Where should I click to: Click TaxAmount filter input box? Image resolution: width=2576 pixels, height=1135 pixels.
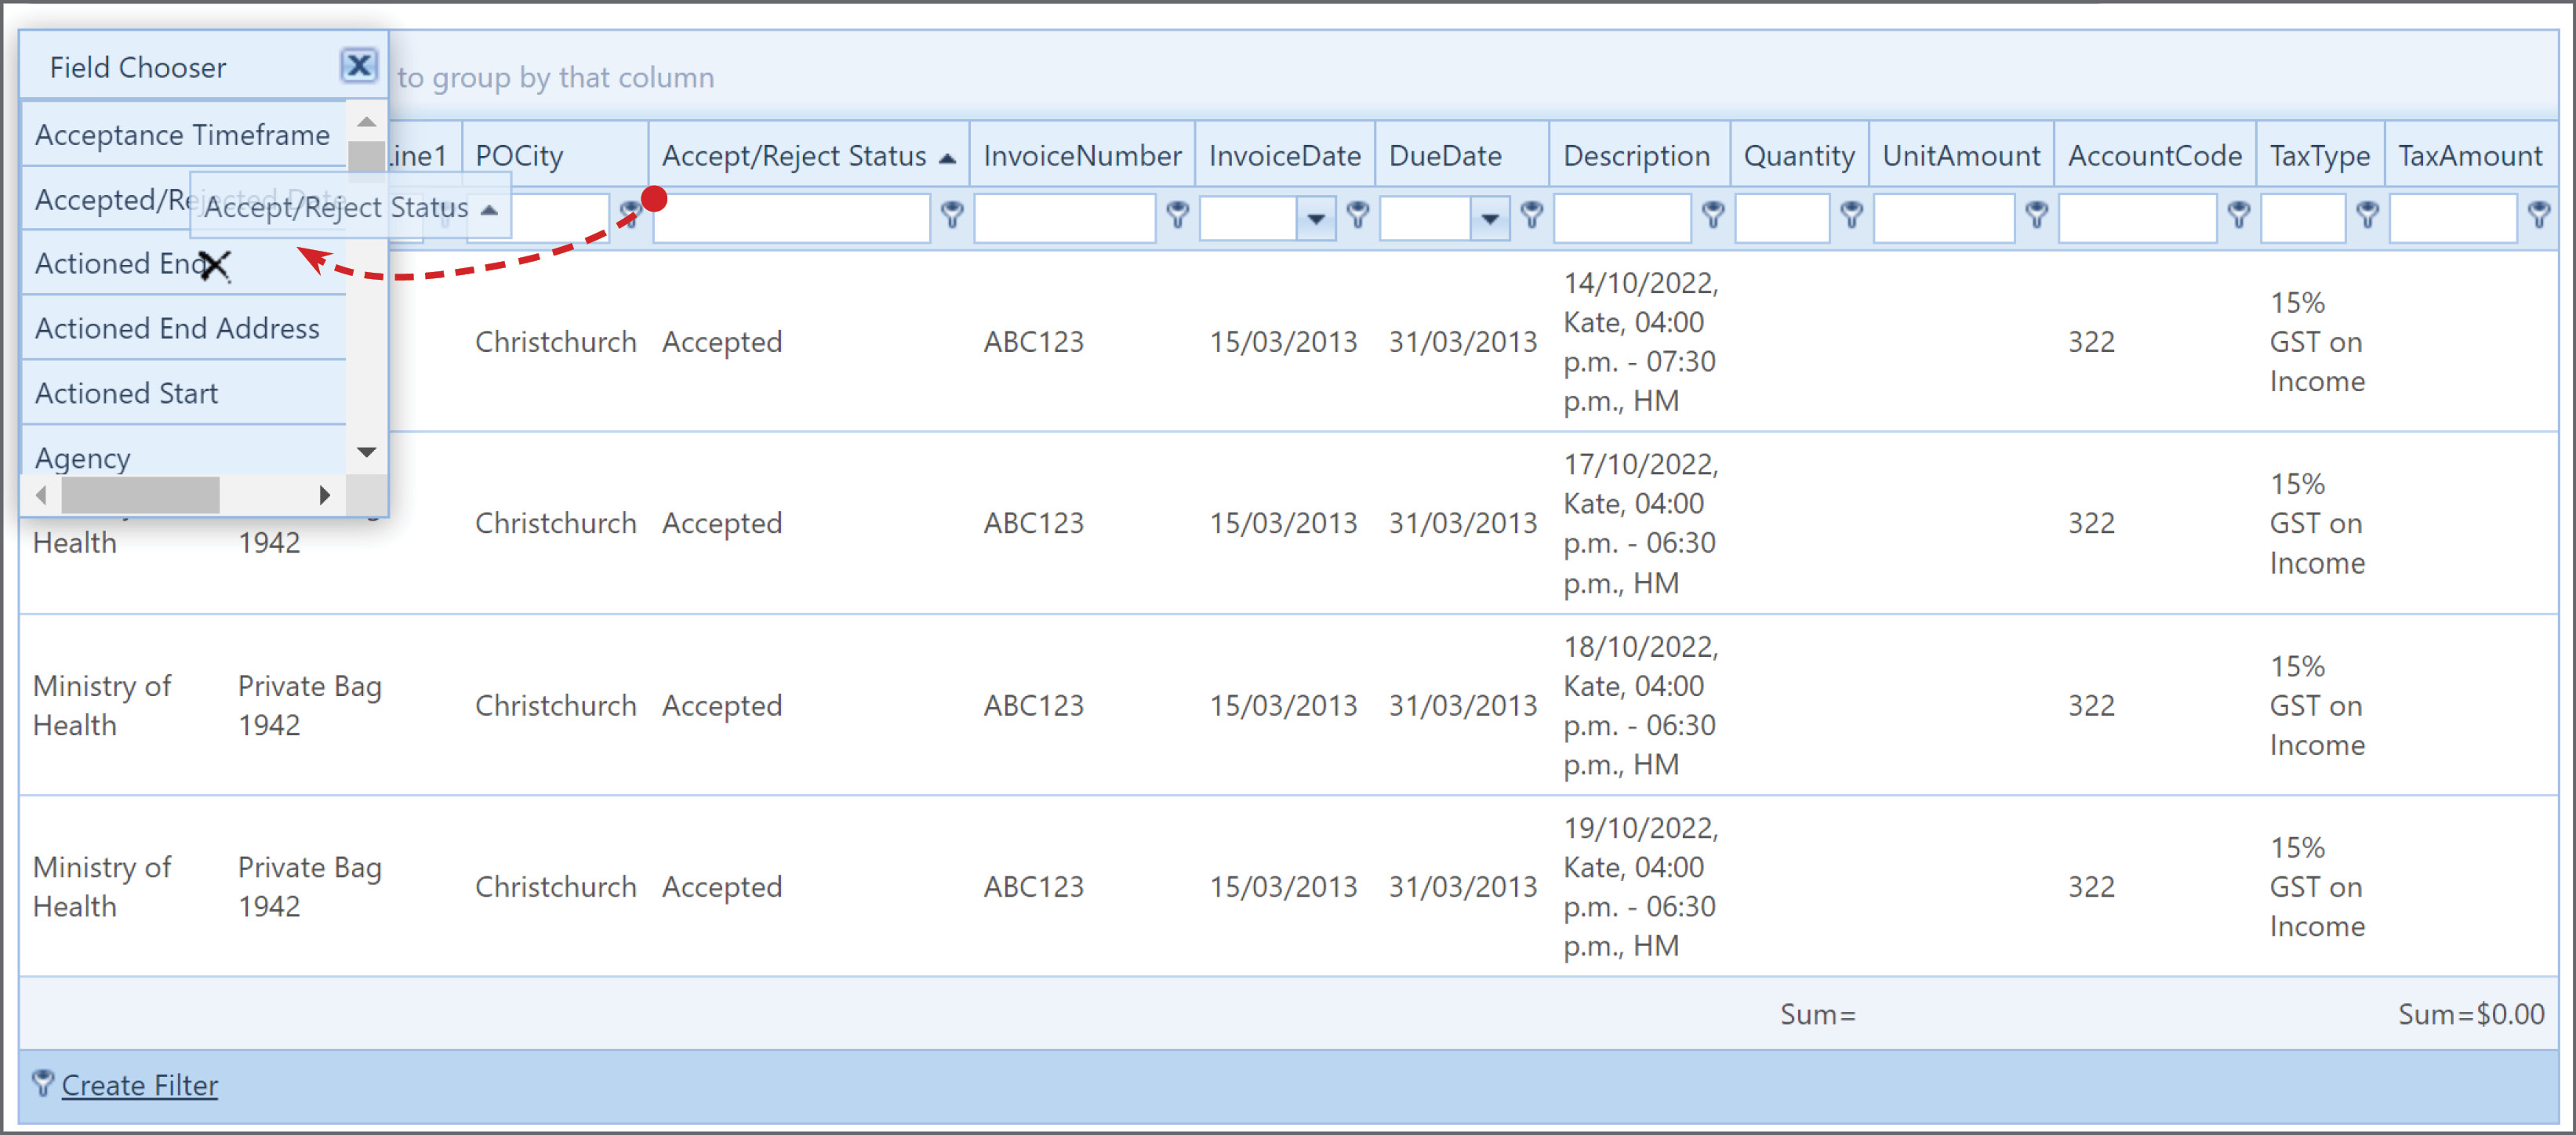(x=2453, y=218)
